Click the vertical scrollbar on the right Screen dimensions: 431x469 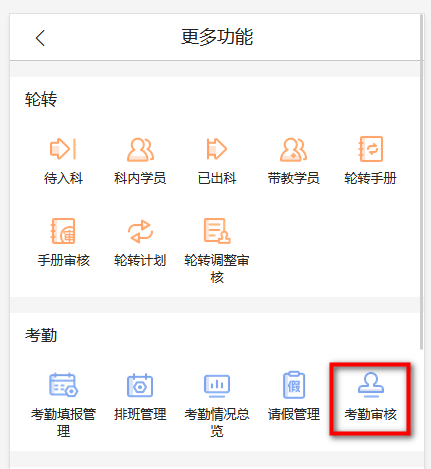pyautogui.click(x=422, y=182)
